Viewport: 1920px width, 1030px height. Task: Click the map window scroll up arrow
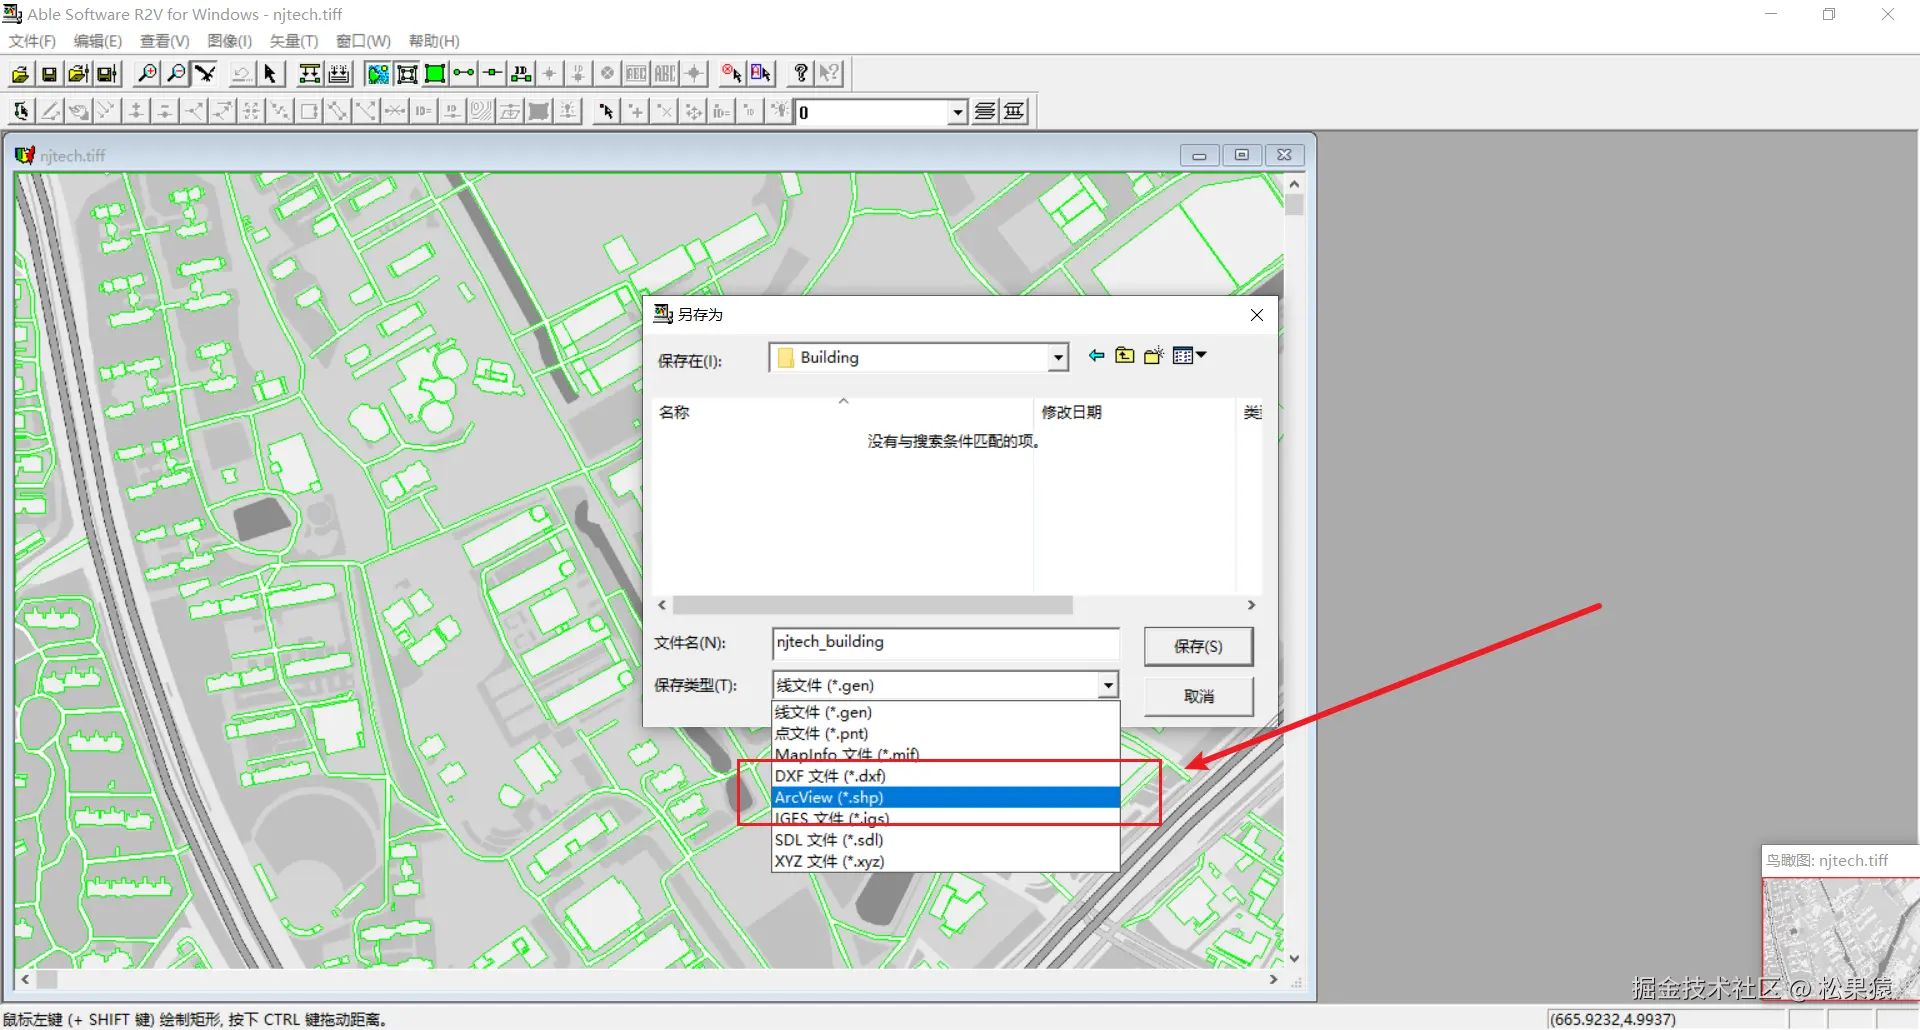click(x=1294, y=184)
